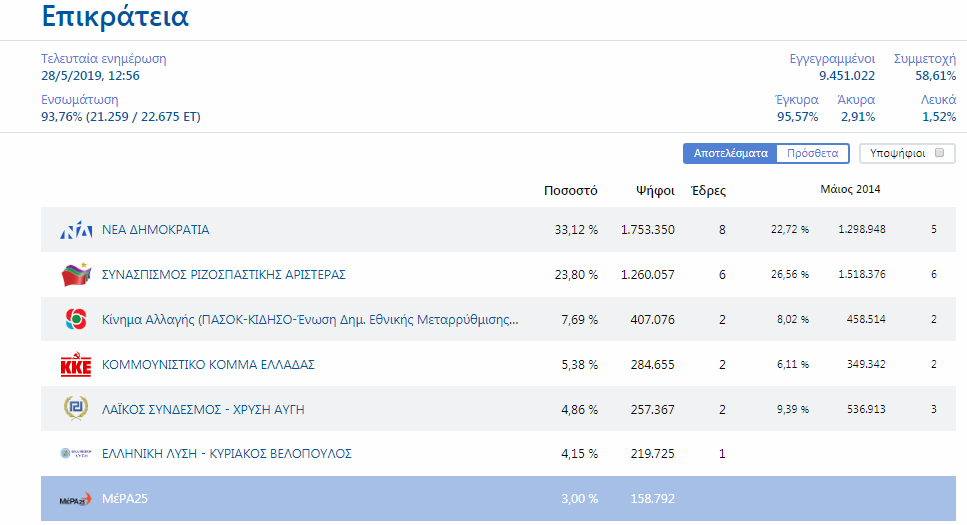Click the Ποσοστό column header
967x525 pixels.
click(570, 191)
